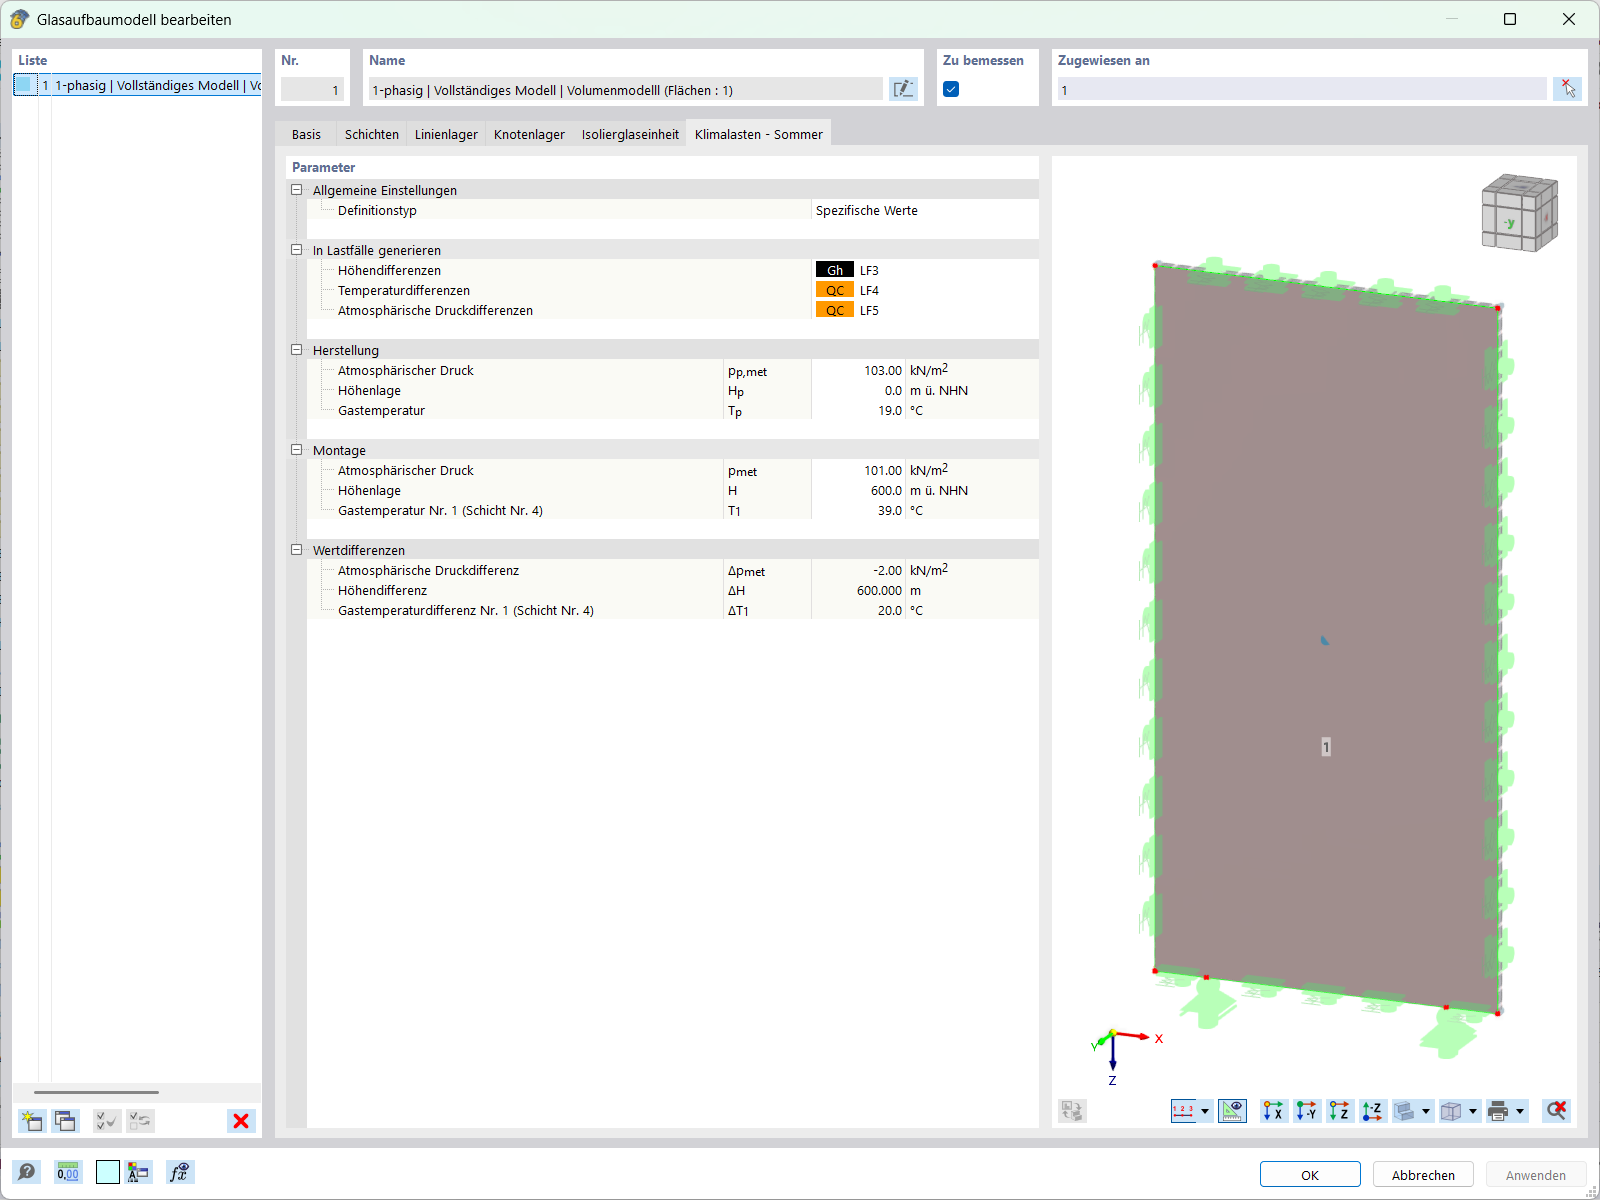
Task: Click the list horizontal scrollbar
Action: click(x=96, y=1092)
